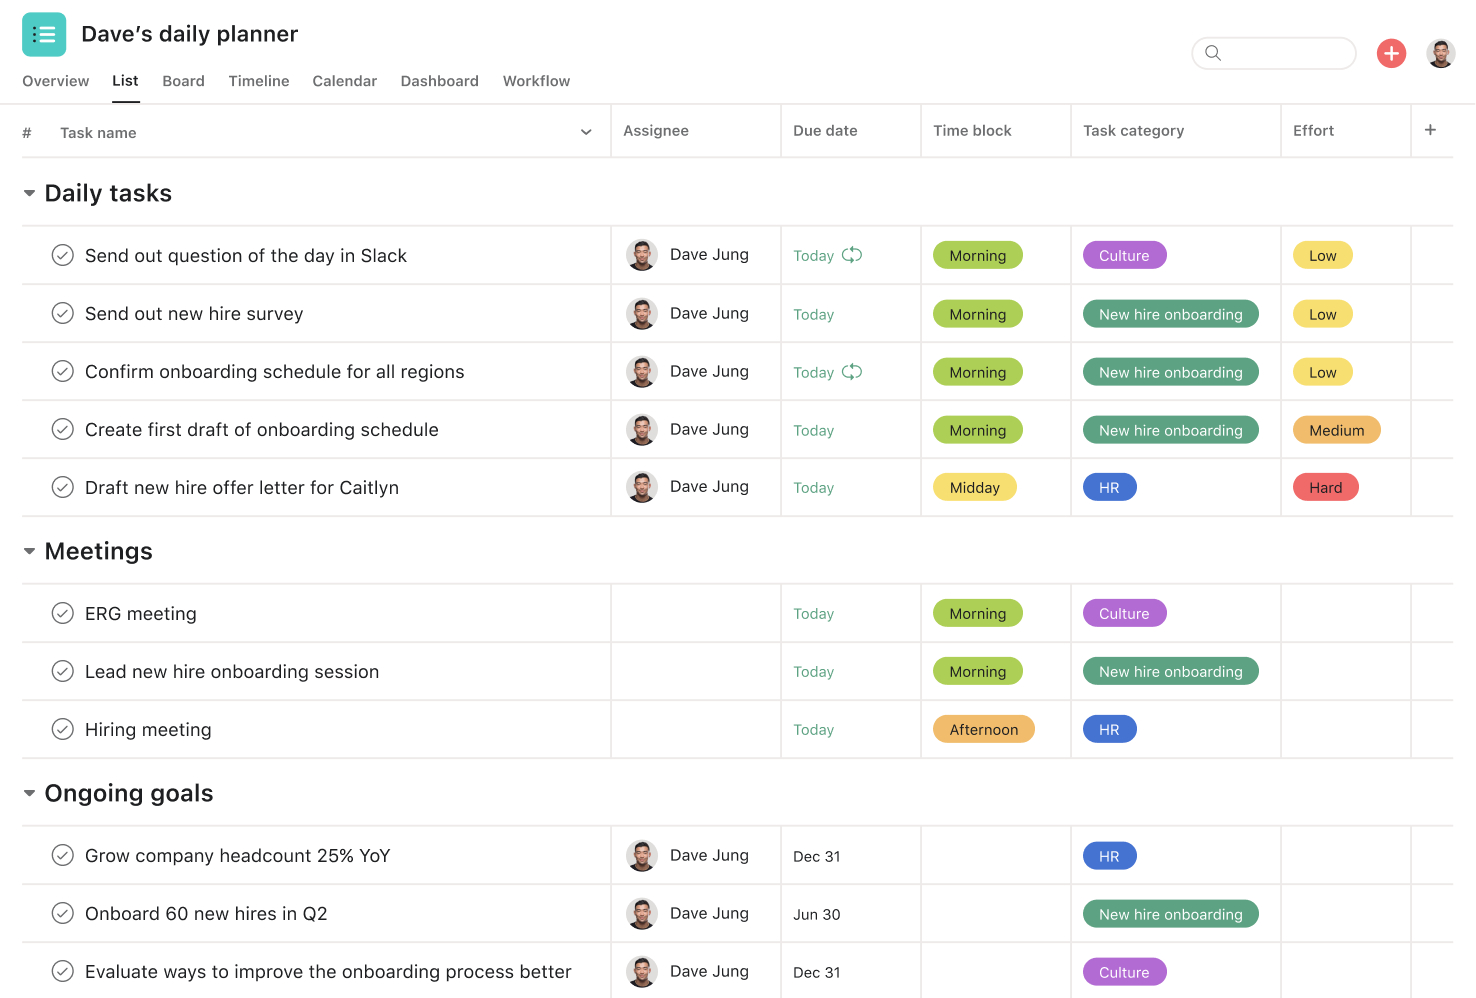Click the assignee avatar on 'Grow company headcount' row
The height and width of the screenshot is (998, 1476).
pos(641,855)
